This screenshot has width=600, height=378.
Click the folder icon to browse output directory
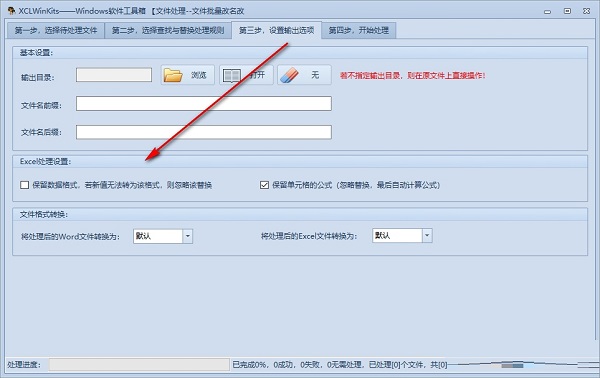click(x=173, y=75)
